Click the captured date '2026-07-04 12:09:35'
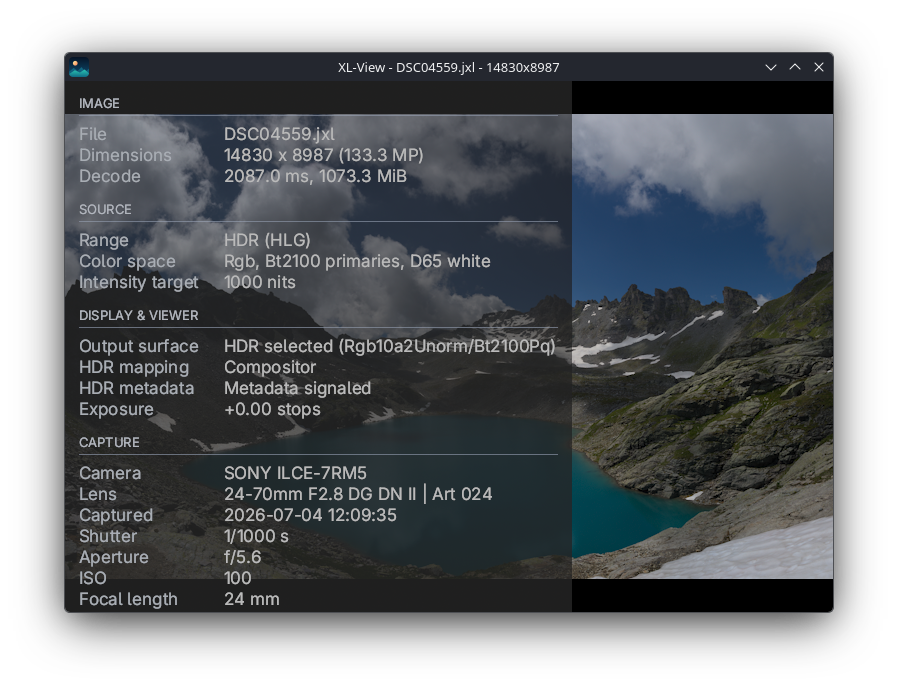Image resolution: width=898 pixels, height=689 pixels. tap(310, 515)
